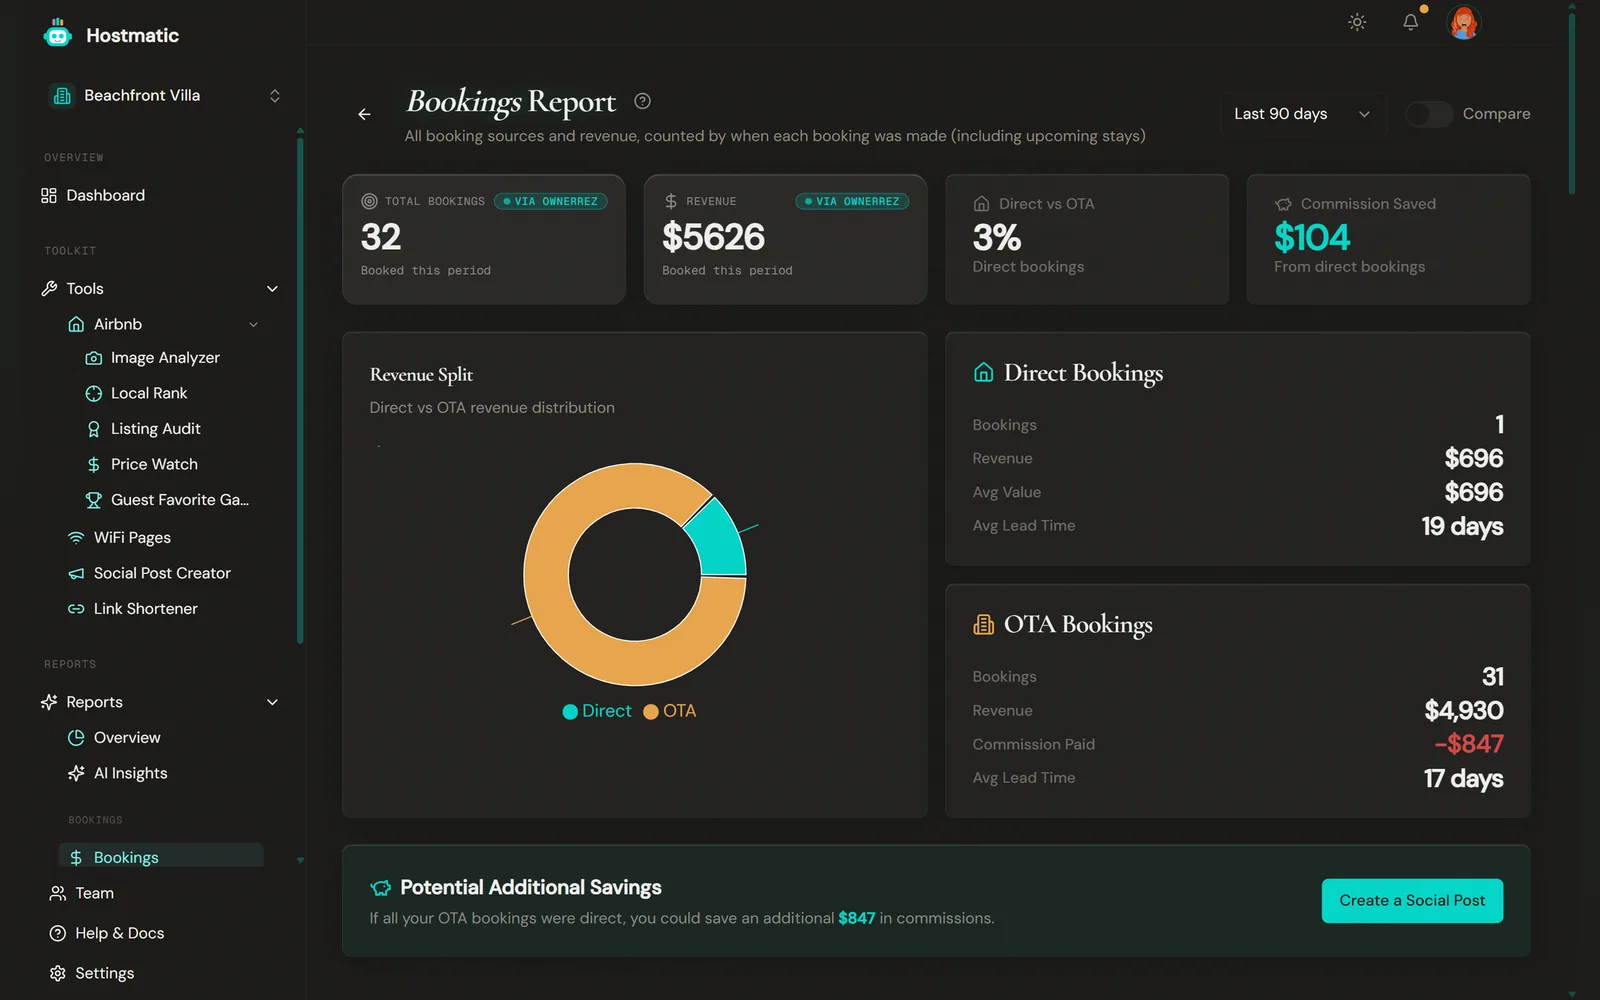Open the user profile avatar
This screenshot has width=1600, height=1000.
click(x=1464, y=22)
